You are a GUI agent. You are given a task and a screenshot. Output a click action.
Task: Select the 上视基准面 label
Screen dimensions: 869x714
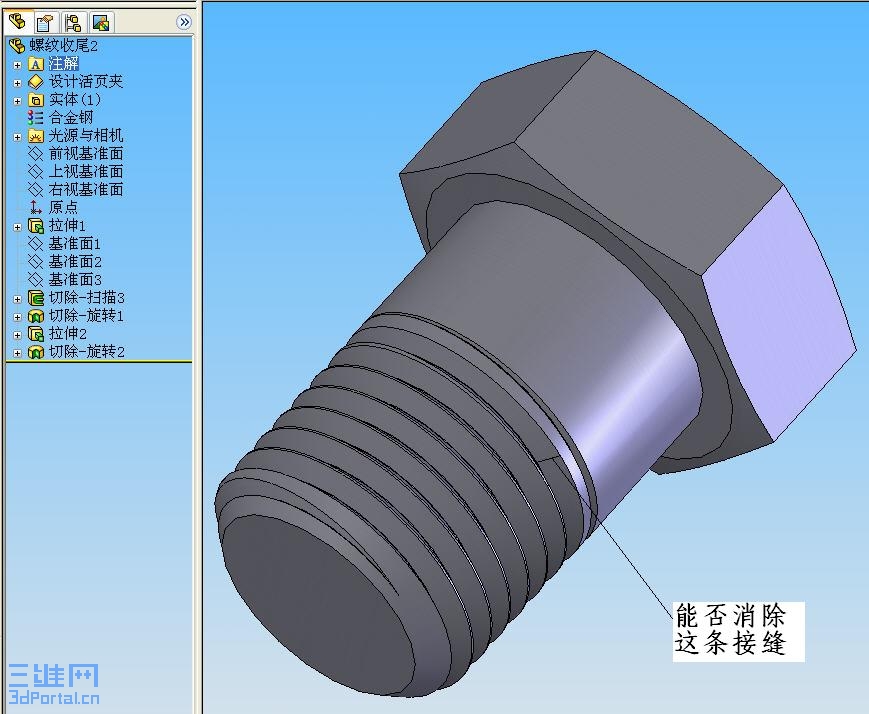pyautogui.click(x=86, y=171)
